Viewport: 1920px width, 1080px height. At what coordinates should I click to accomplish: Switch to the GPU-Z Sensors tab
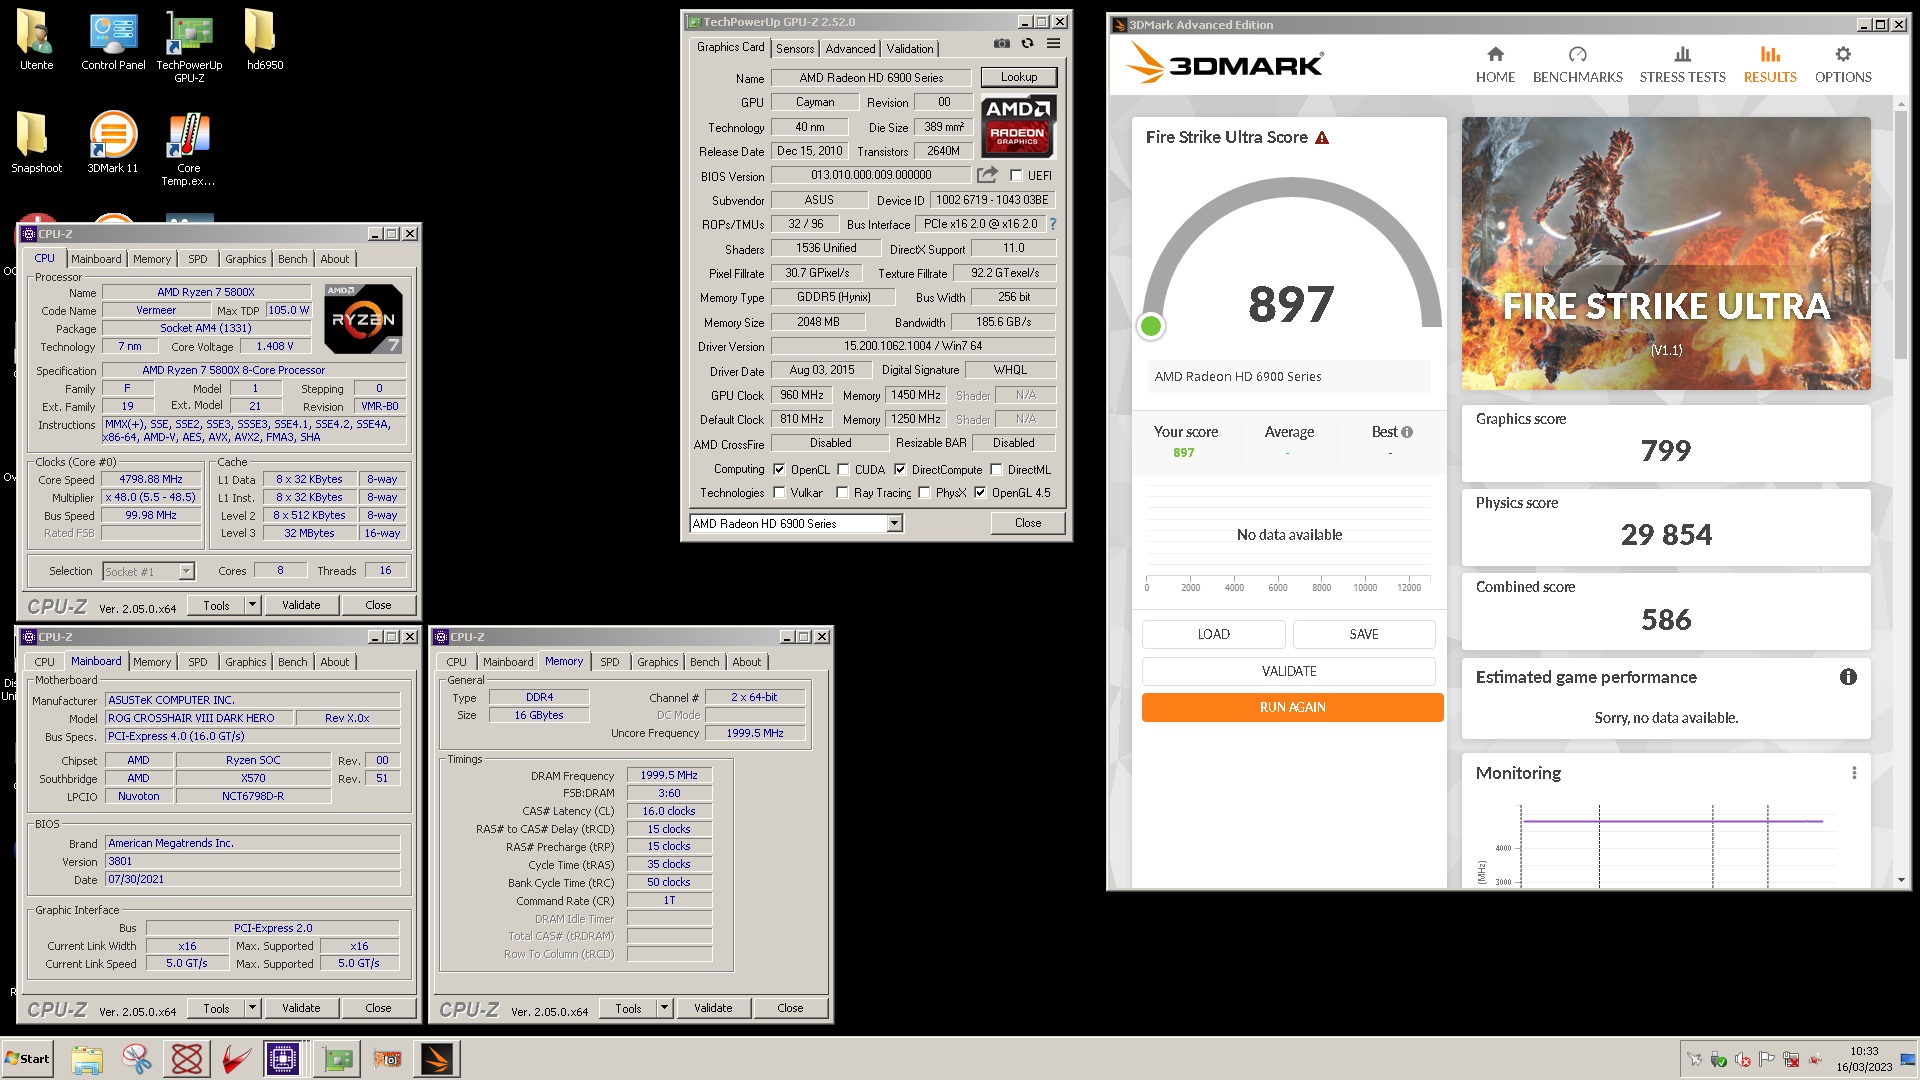(795, 48)
